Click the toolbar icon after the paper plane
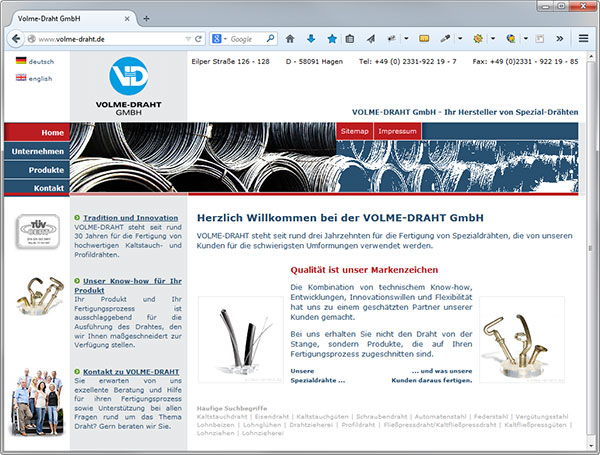 [x=391, y=39]
